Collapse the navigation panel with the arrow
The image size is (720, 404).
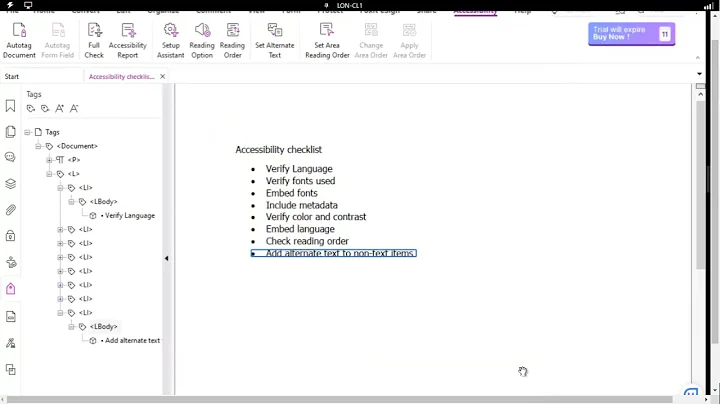coord(166,258)
